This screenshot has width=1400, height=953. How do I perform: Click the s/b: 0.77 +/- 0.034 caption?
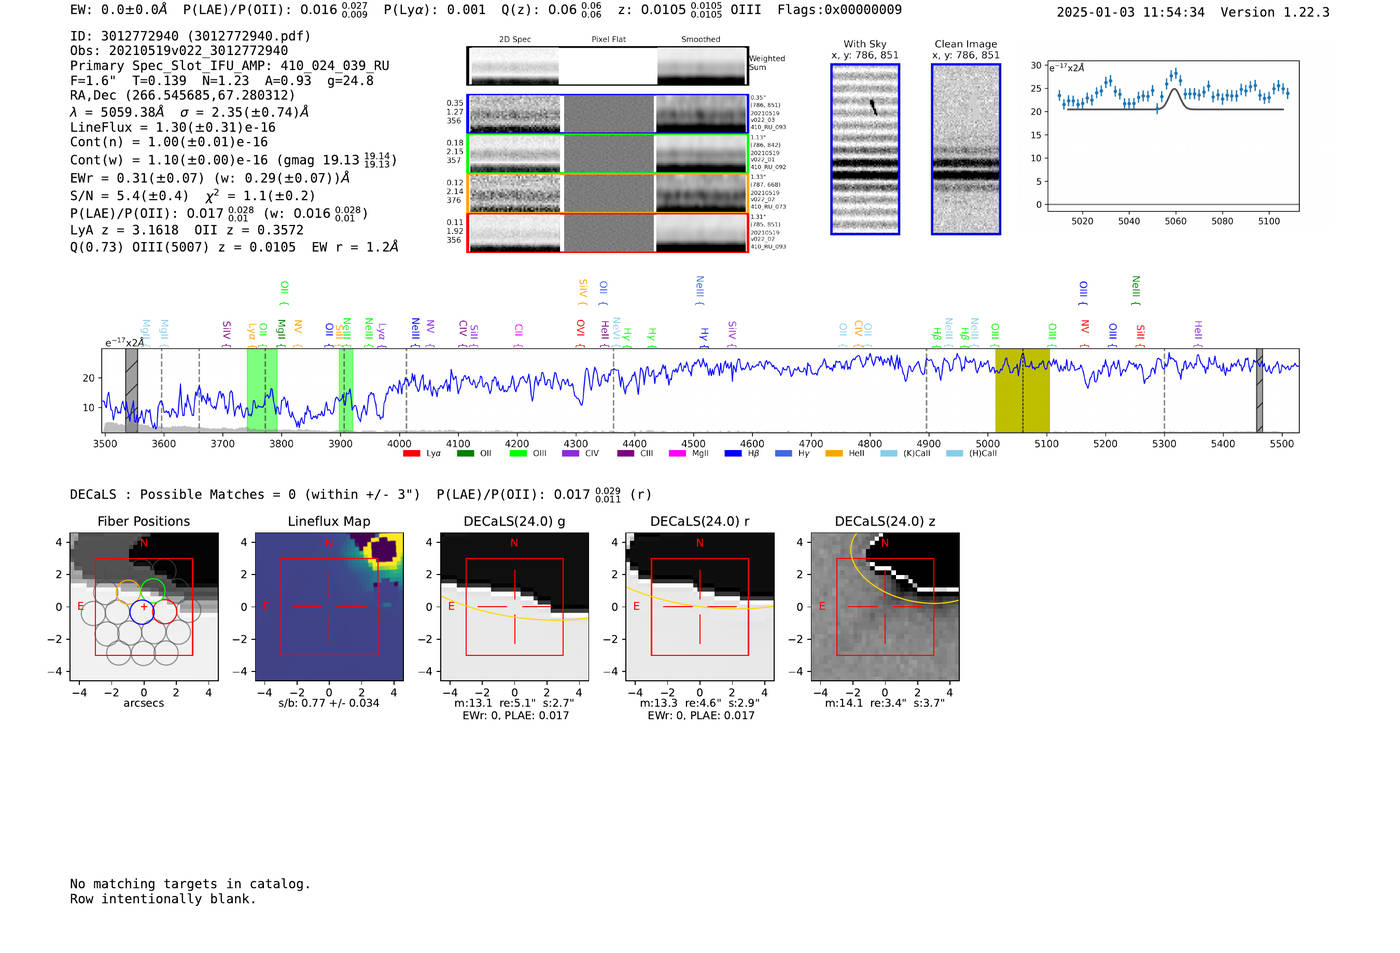(329, 703)
